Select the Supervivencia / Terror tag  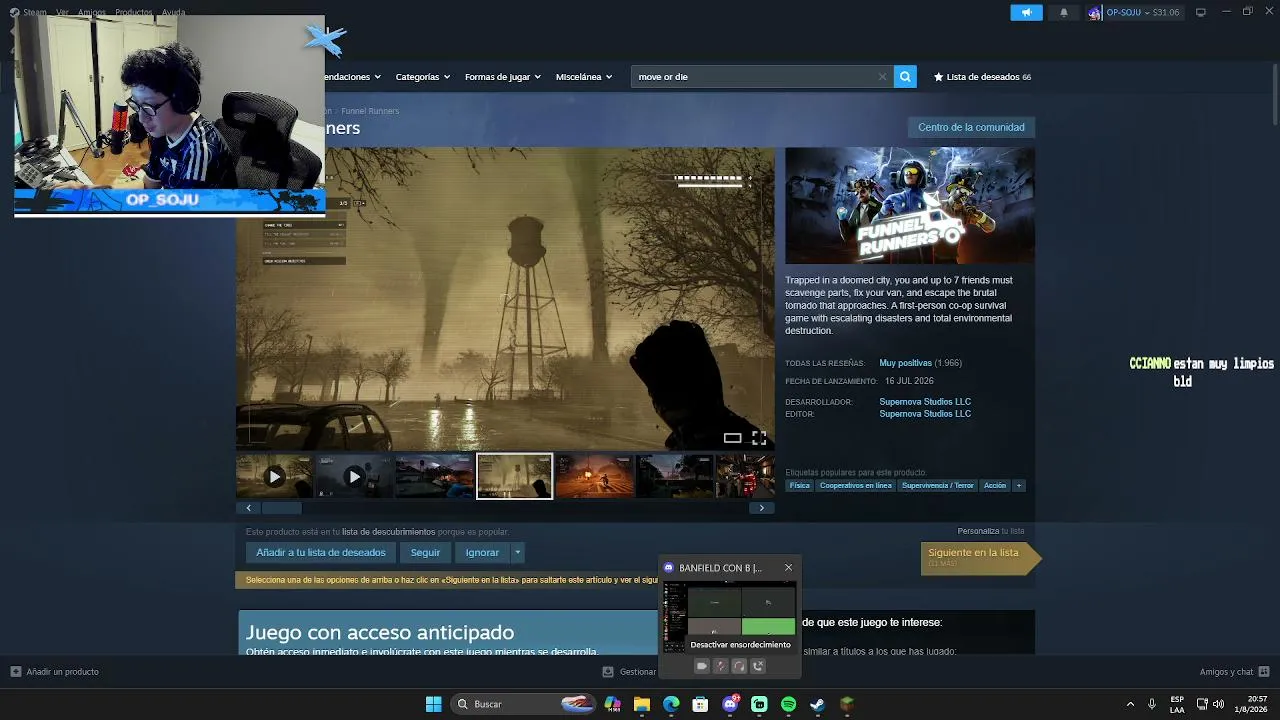click(x=937, y=486)
